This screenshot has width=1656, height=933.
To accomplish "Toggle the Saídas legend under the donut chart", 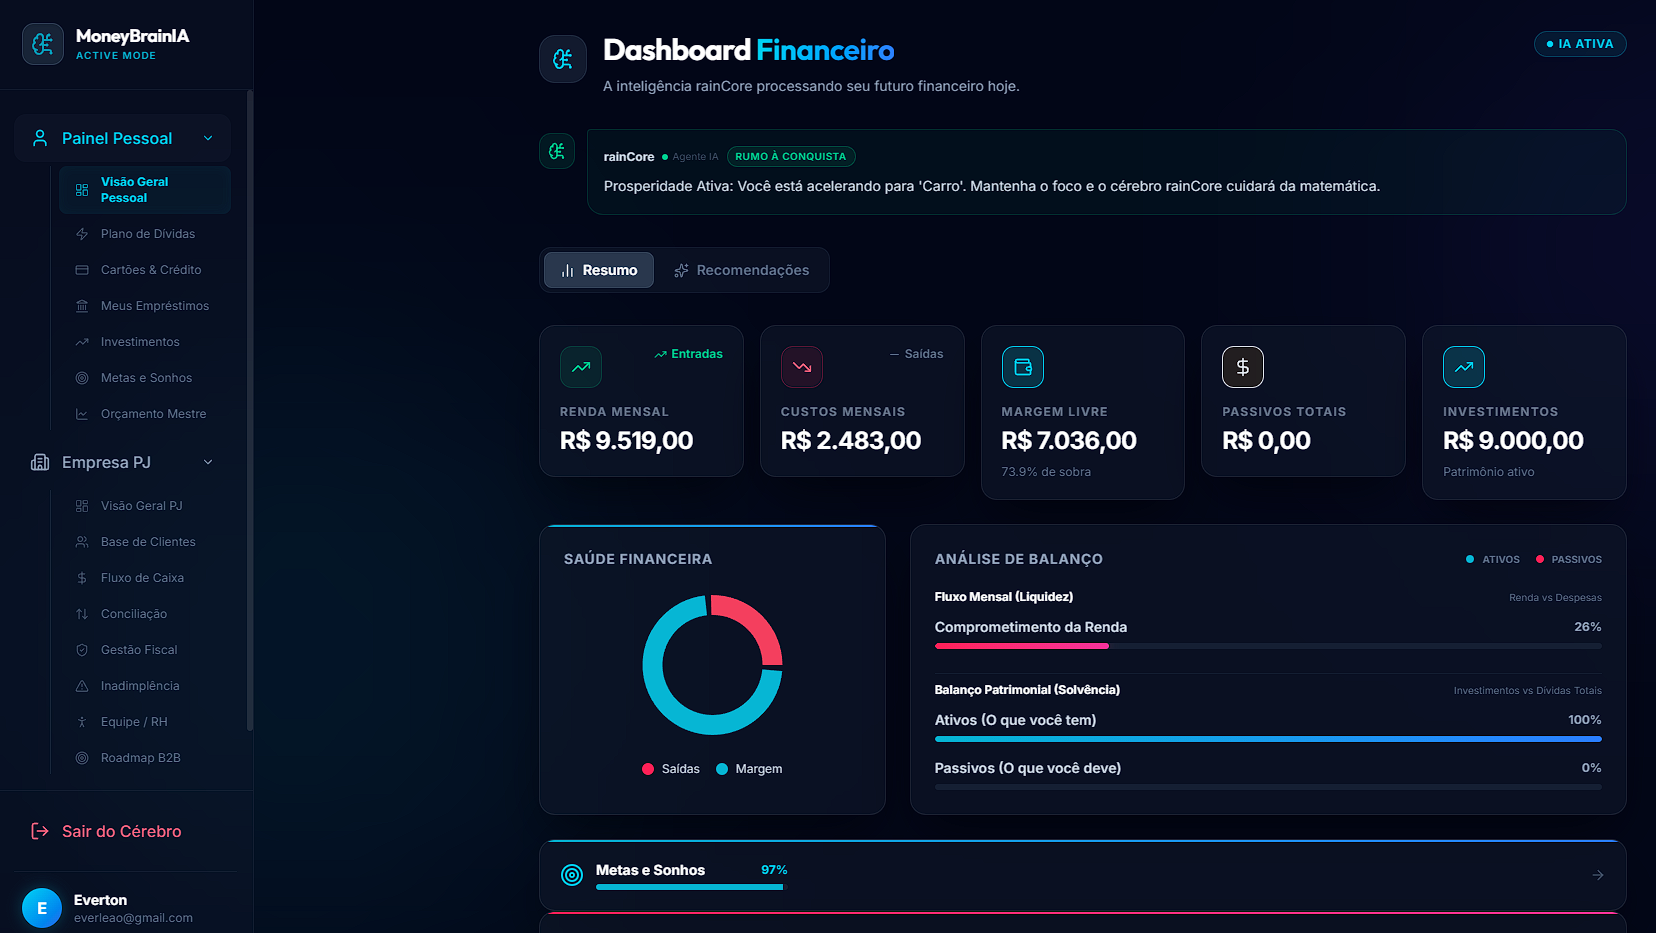I will point(669,768).
